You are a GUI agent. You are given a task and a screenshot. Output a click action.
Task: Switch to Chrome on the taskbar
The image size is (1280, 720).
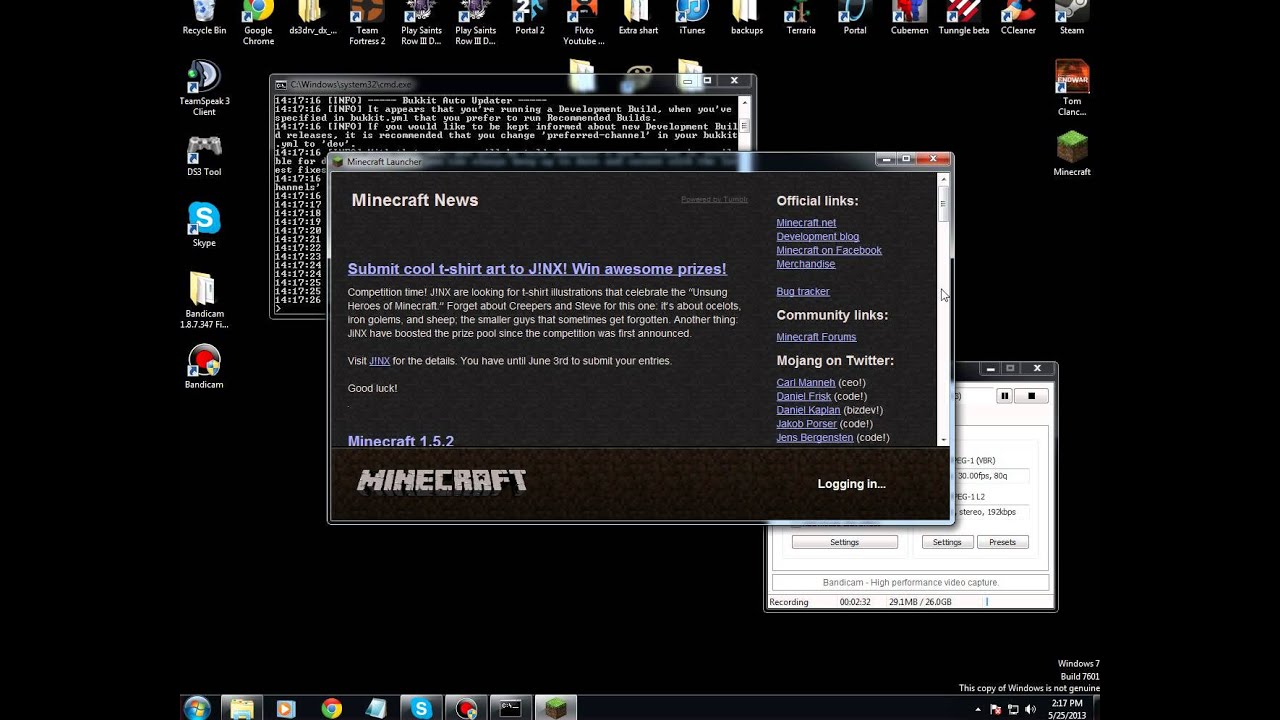click(331, 708)
